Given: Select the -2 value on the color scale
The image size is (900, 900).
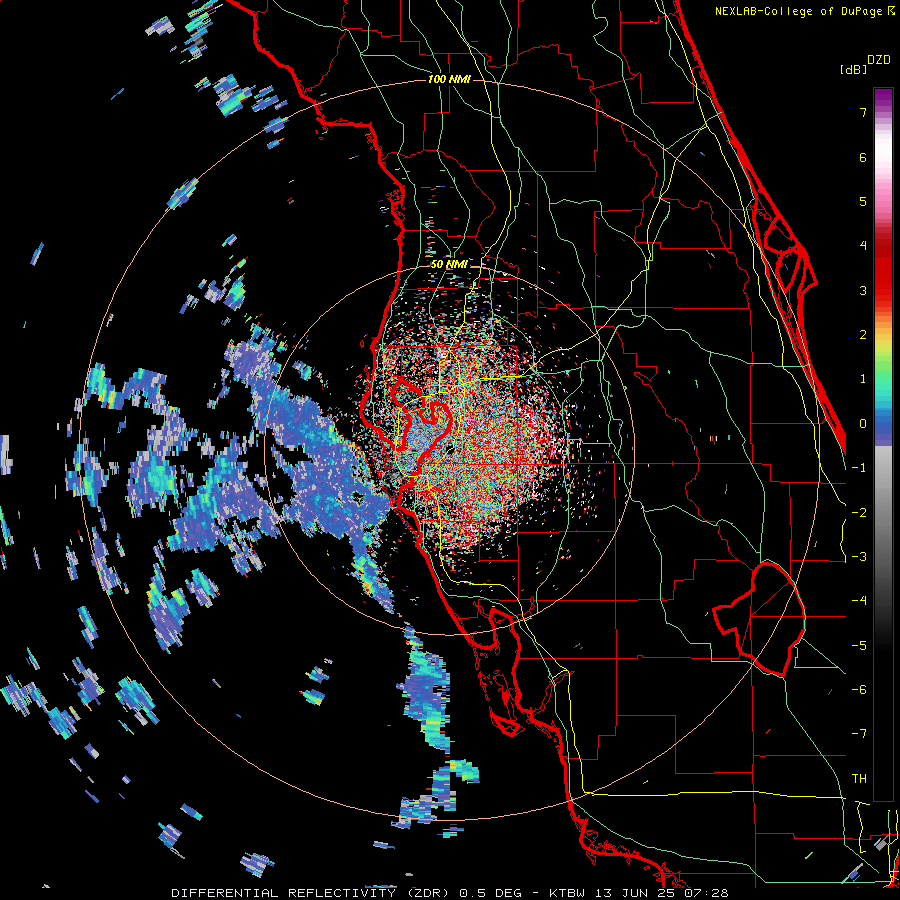Looking at the screenshot, I should tap(859, 512).
